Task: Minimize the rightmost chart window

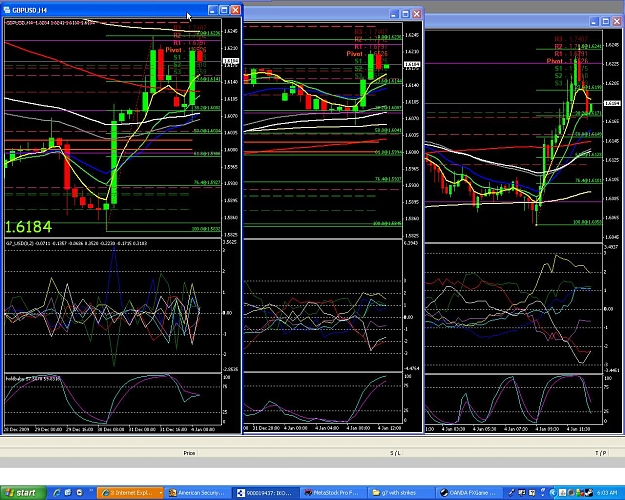Action: pyautogui.click(x=594, y=22)
